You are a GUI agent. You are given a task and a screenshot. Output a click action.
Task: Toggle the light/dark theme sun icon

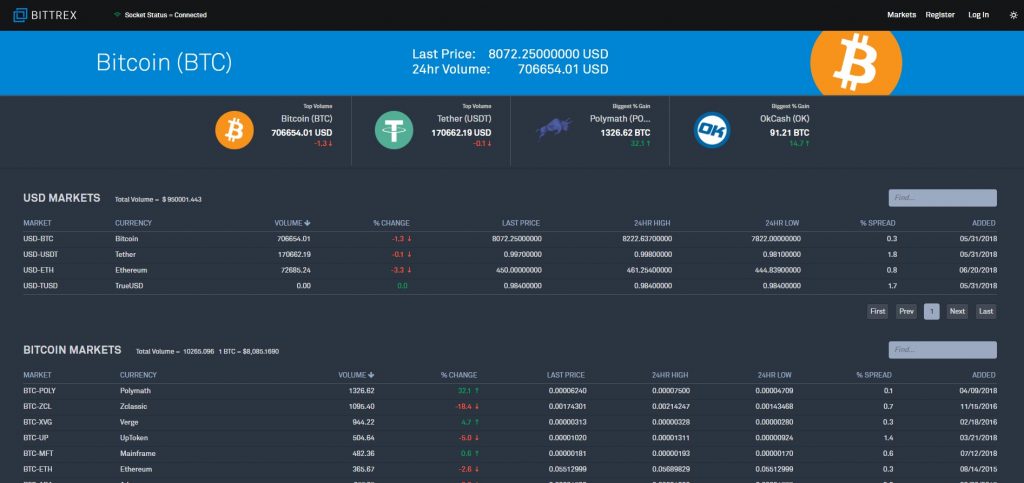(1013, 15)
